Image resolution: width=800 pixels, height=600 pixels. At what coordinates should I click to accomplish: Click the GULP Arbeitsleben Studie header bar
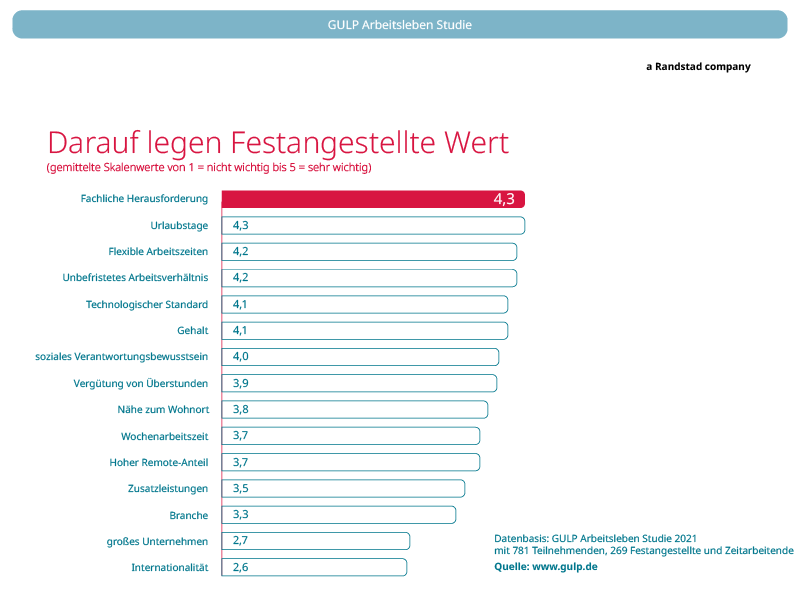[400, 24]
